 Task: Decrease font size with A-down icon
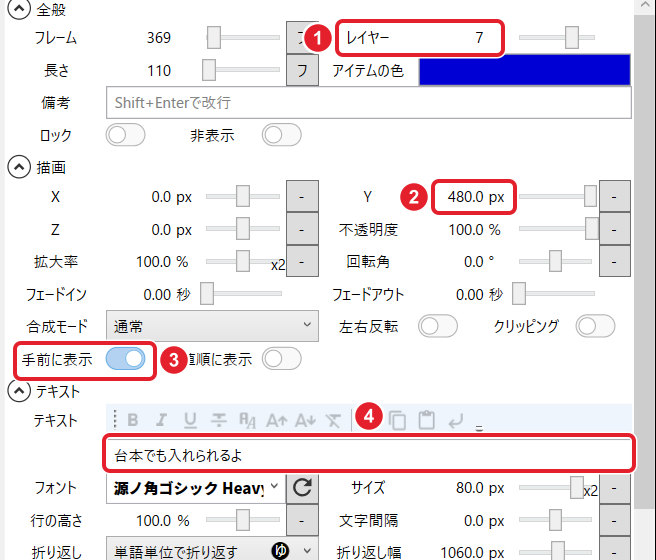305,420
